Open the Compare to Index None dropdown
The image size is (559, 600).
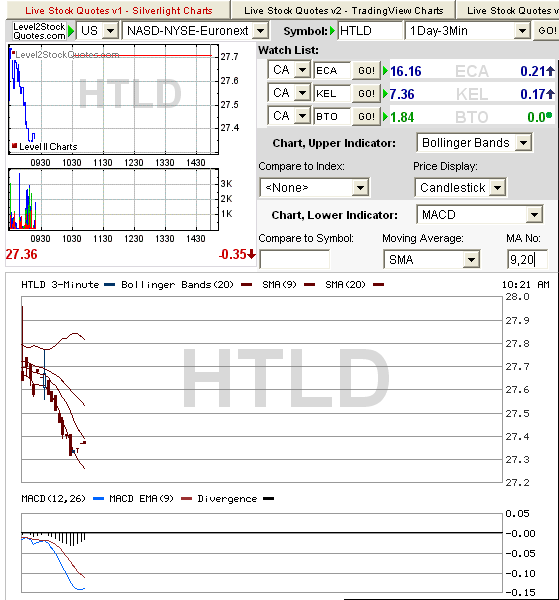(314, 188)
